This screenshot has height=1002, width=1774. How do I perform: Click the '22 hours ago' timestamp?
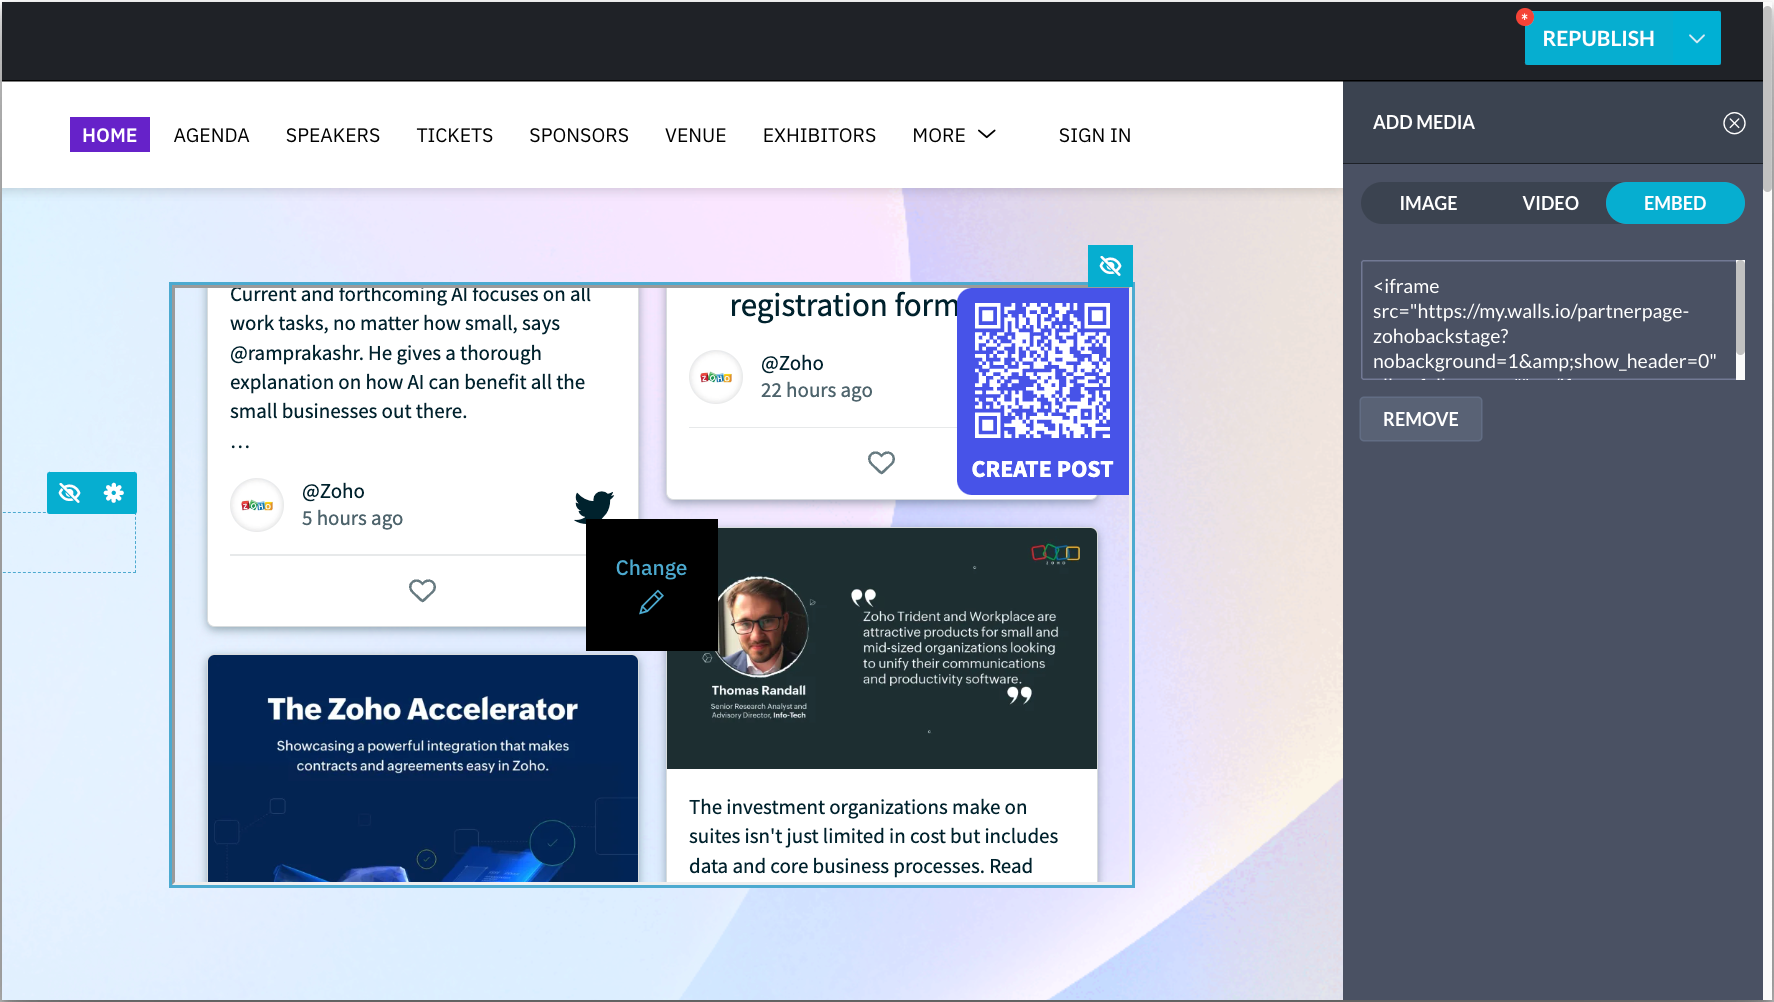(816, 390)
